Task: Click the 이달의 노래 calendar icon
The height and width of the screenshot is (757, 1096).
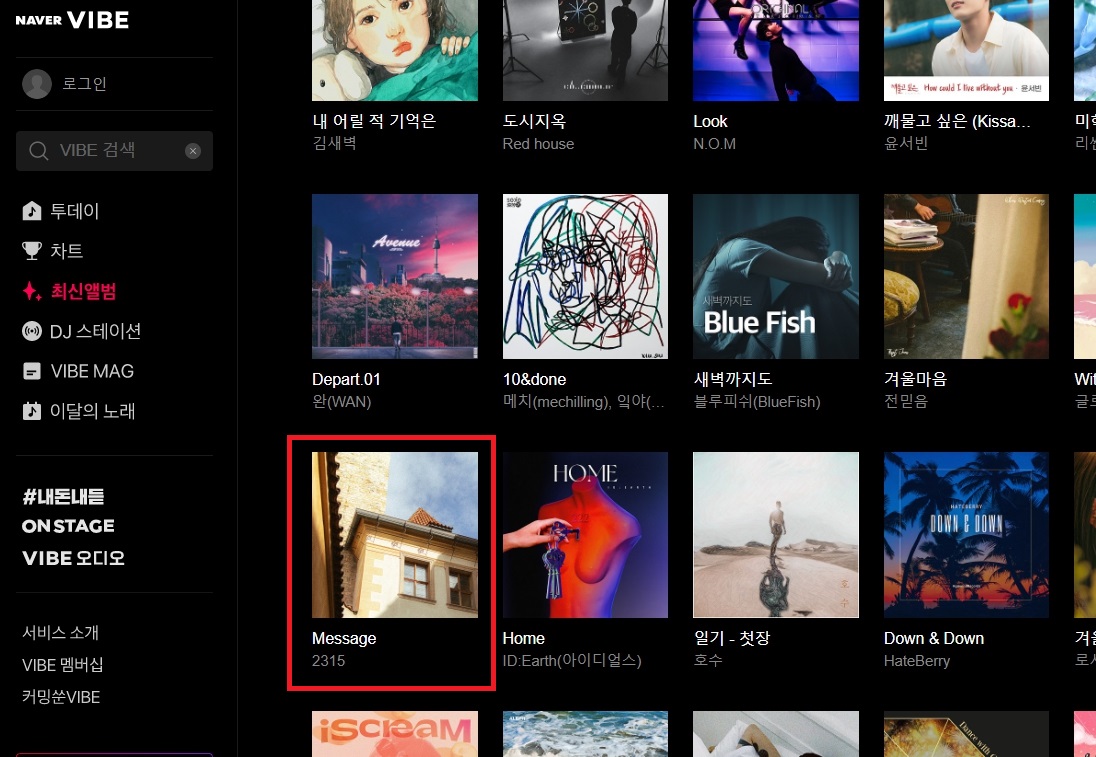Action: (31, 411)
